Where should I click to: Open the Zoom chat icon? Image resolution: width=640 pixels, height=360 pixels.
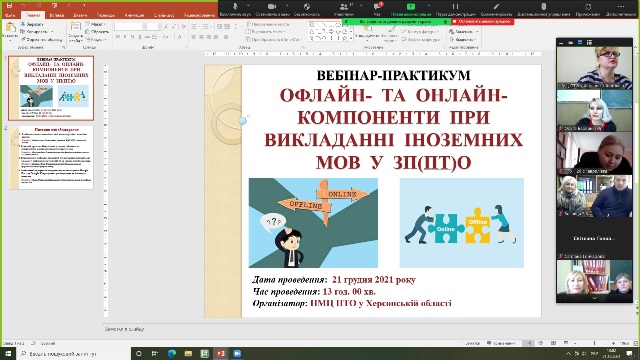377,7
